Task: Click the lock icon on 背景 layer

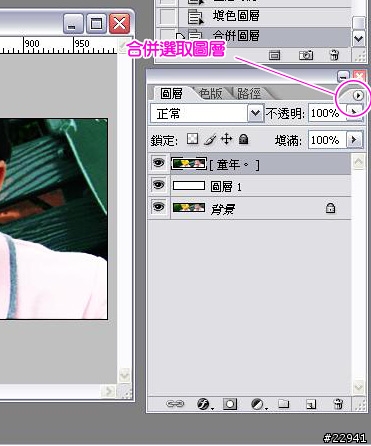Action: (x=330, y=208)
